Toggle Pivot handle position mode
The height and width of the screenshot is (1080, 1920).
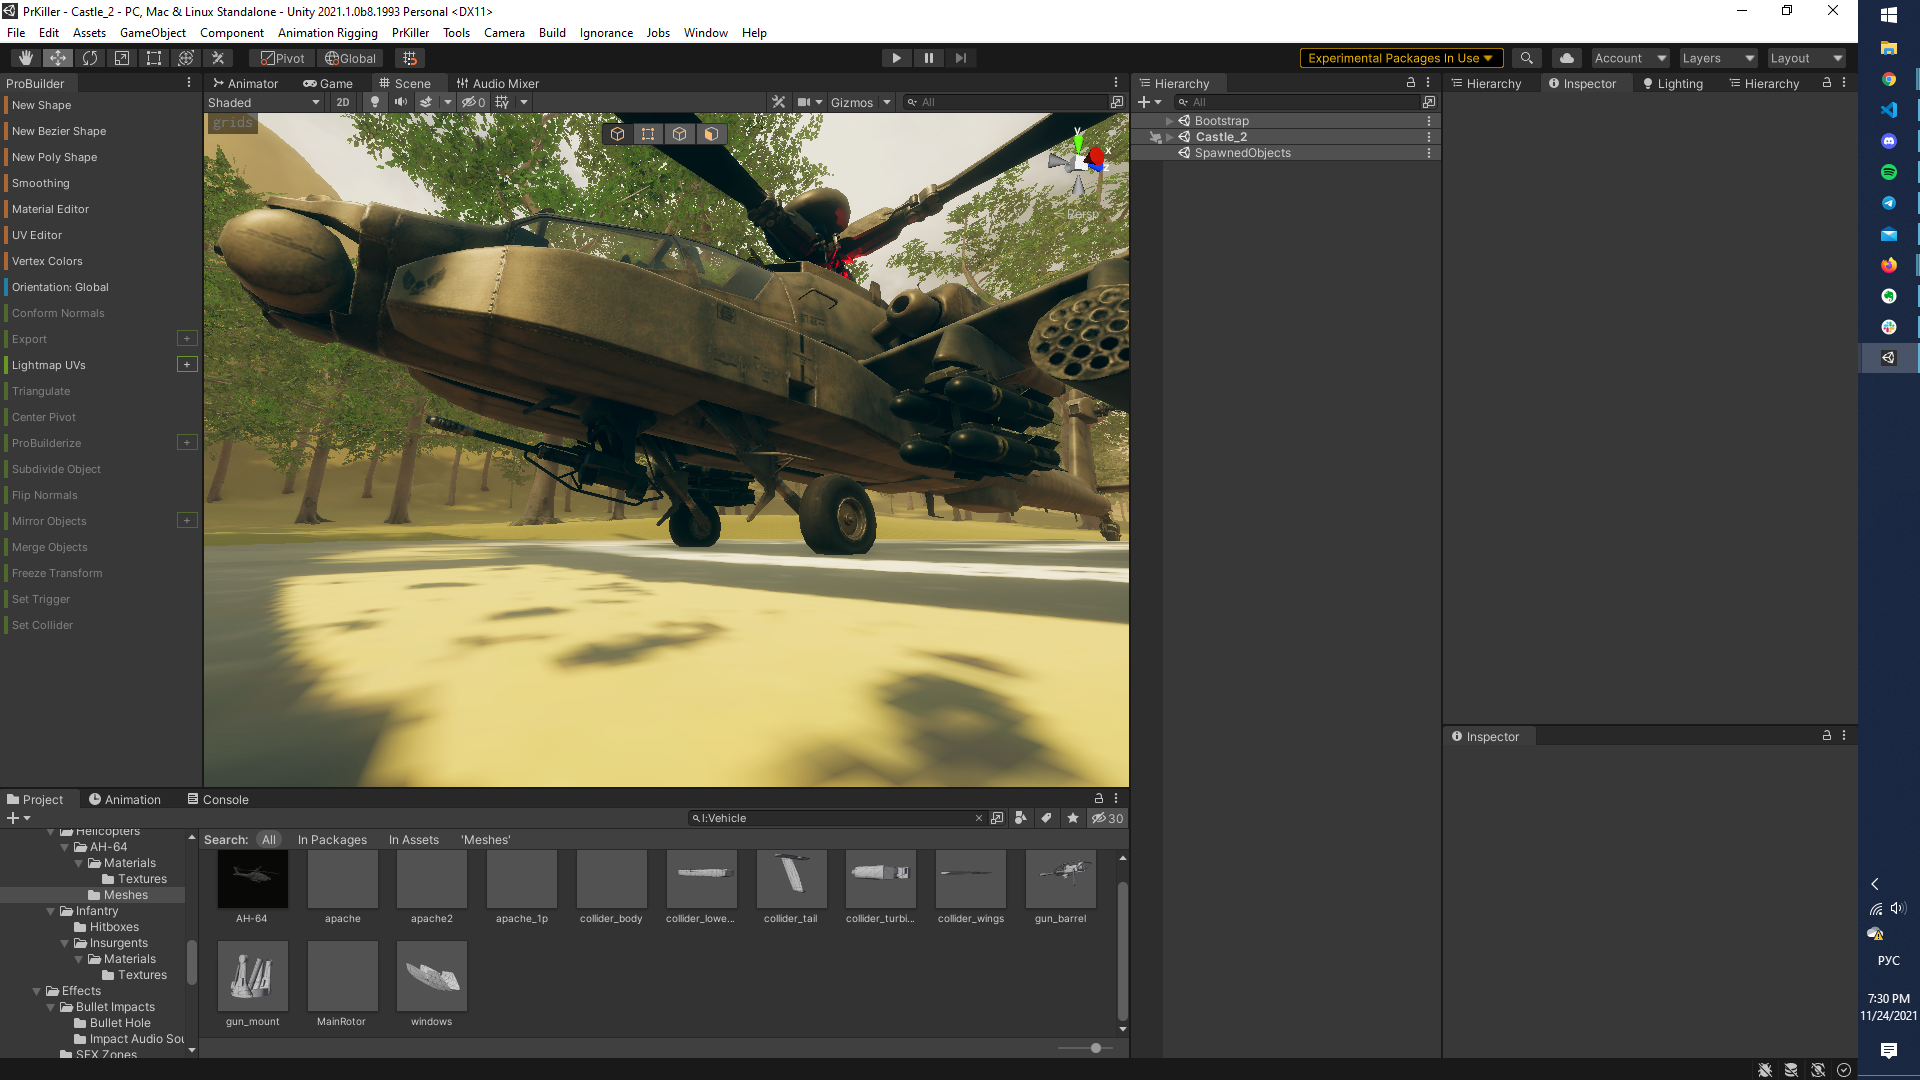coord(281,57)
